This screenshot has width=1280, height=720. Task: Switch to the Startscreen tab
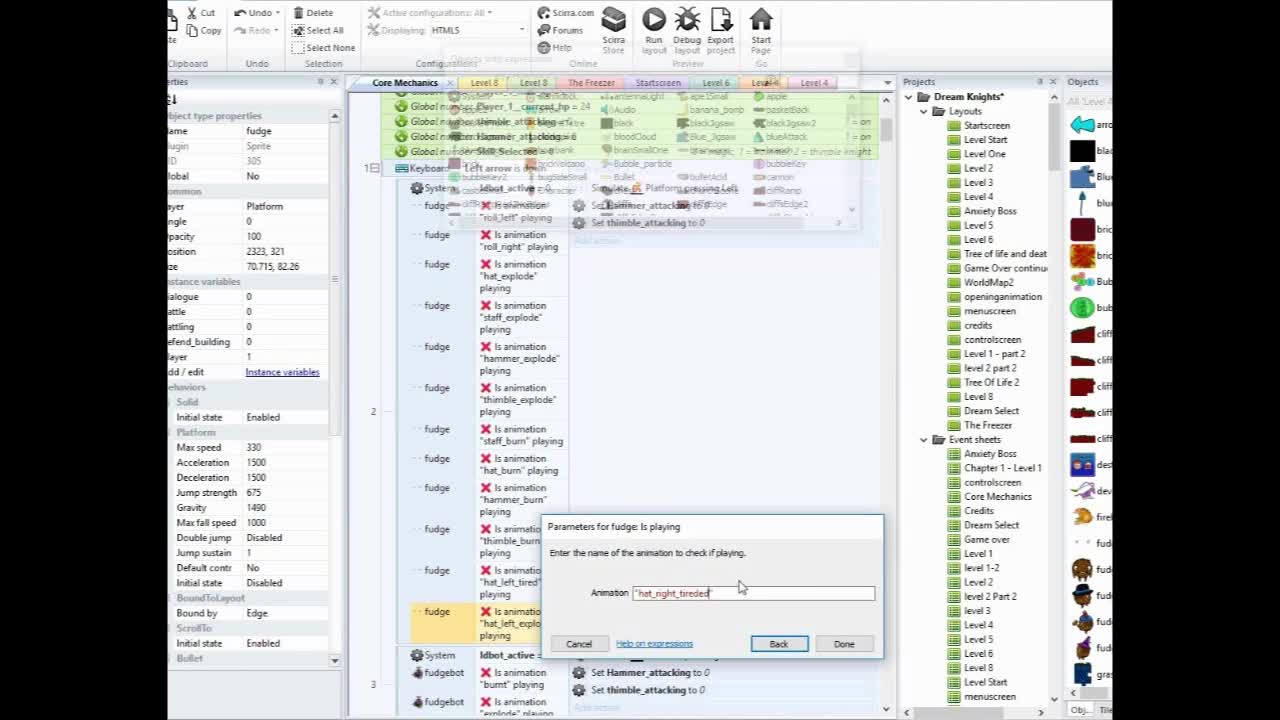pyautogui.click(x=658, y=83)
